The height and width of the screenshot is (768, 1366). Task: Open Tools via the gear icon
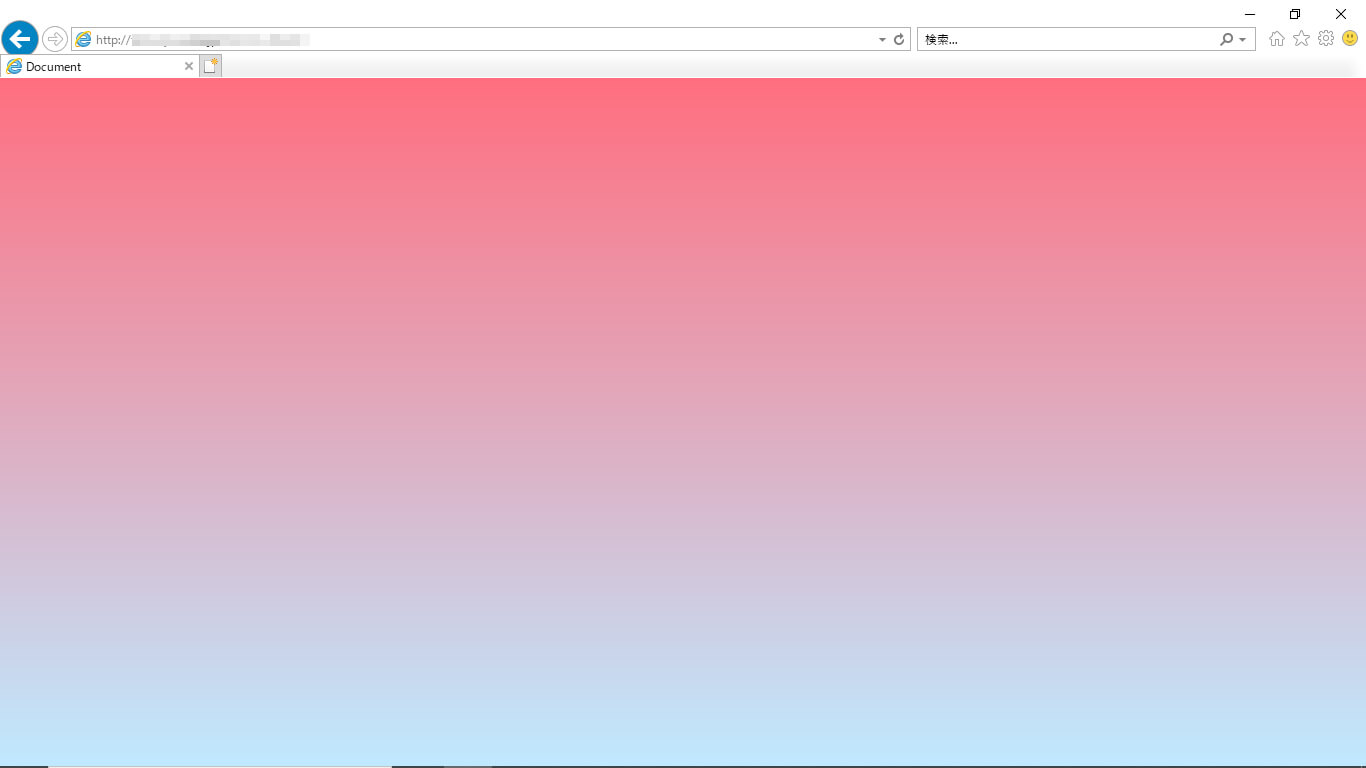1326,38
